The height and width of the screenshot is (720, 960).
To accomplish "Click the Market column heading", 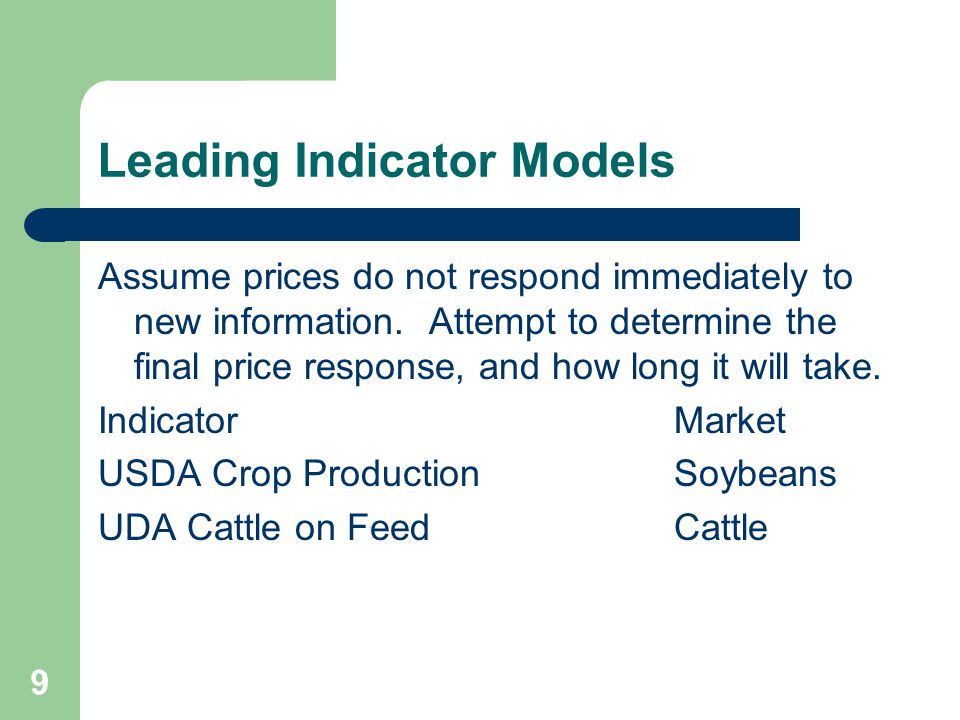I will pyautogui.click(x=730, y=421).
